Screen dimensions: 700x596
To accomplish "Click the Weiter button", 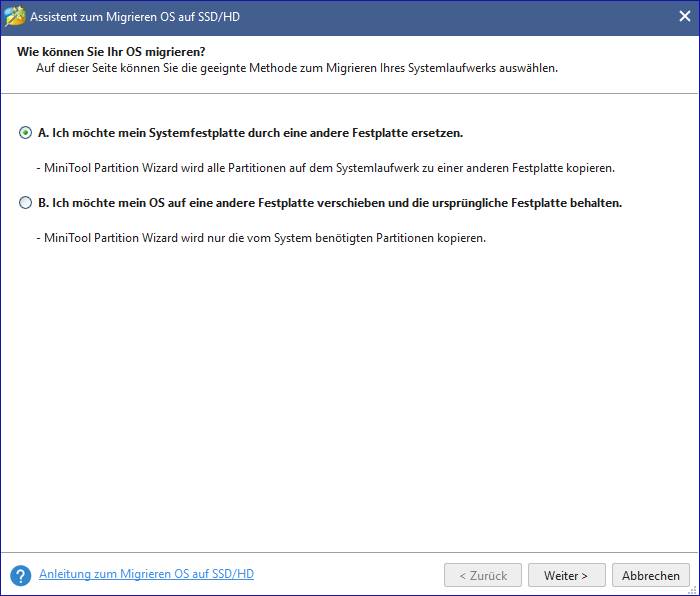I will point(567,575).
